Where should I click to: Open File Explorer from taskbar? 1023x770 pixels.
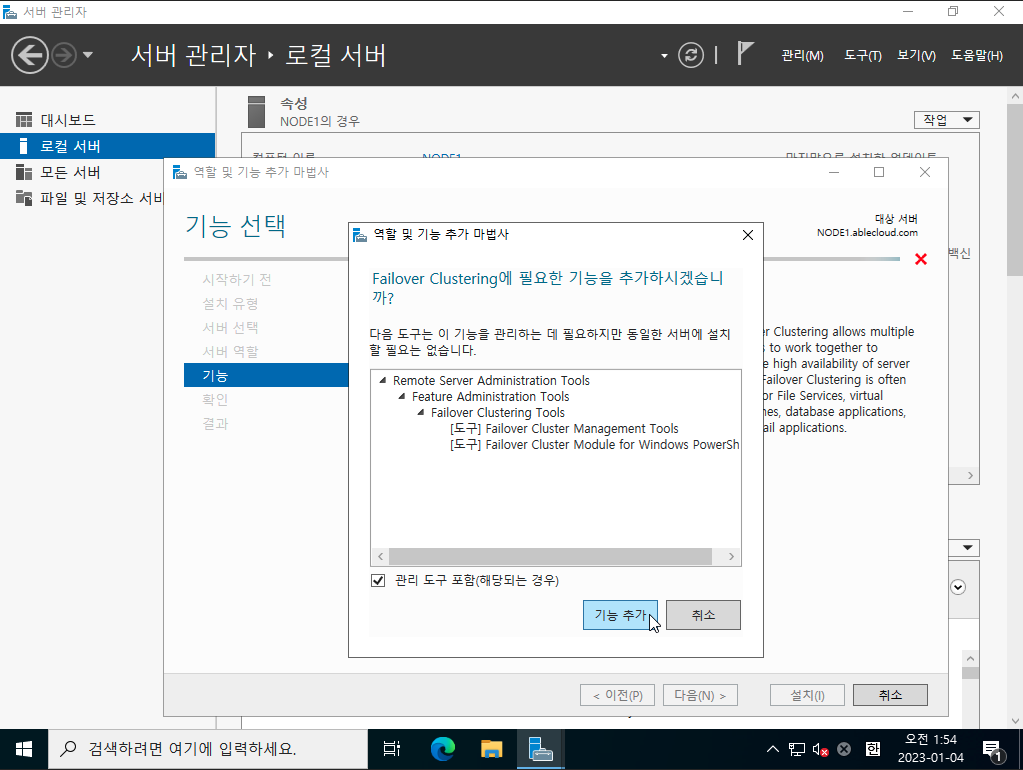[491, 749]
